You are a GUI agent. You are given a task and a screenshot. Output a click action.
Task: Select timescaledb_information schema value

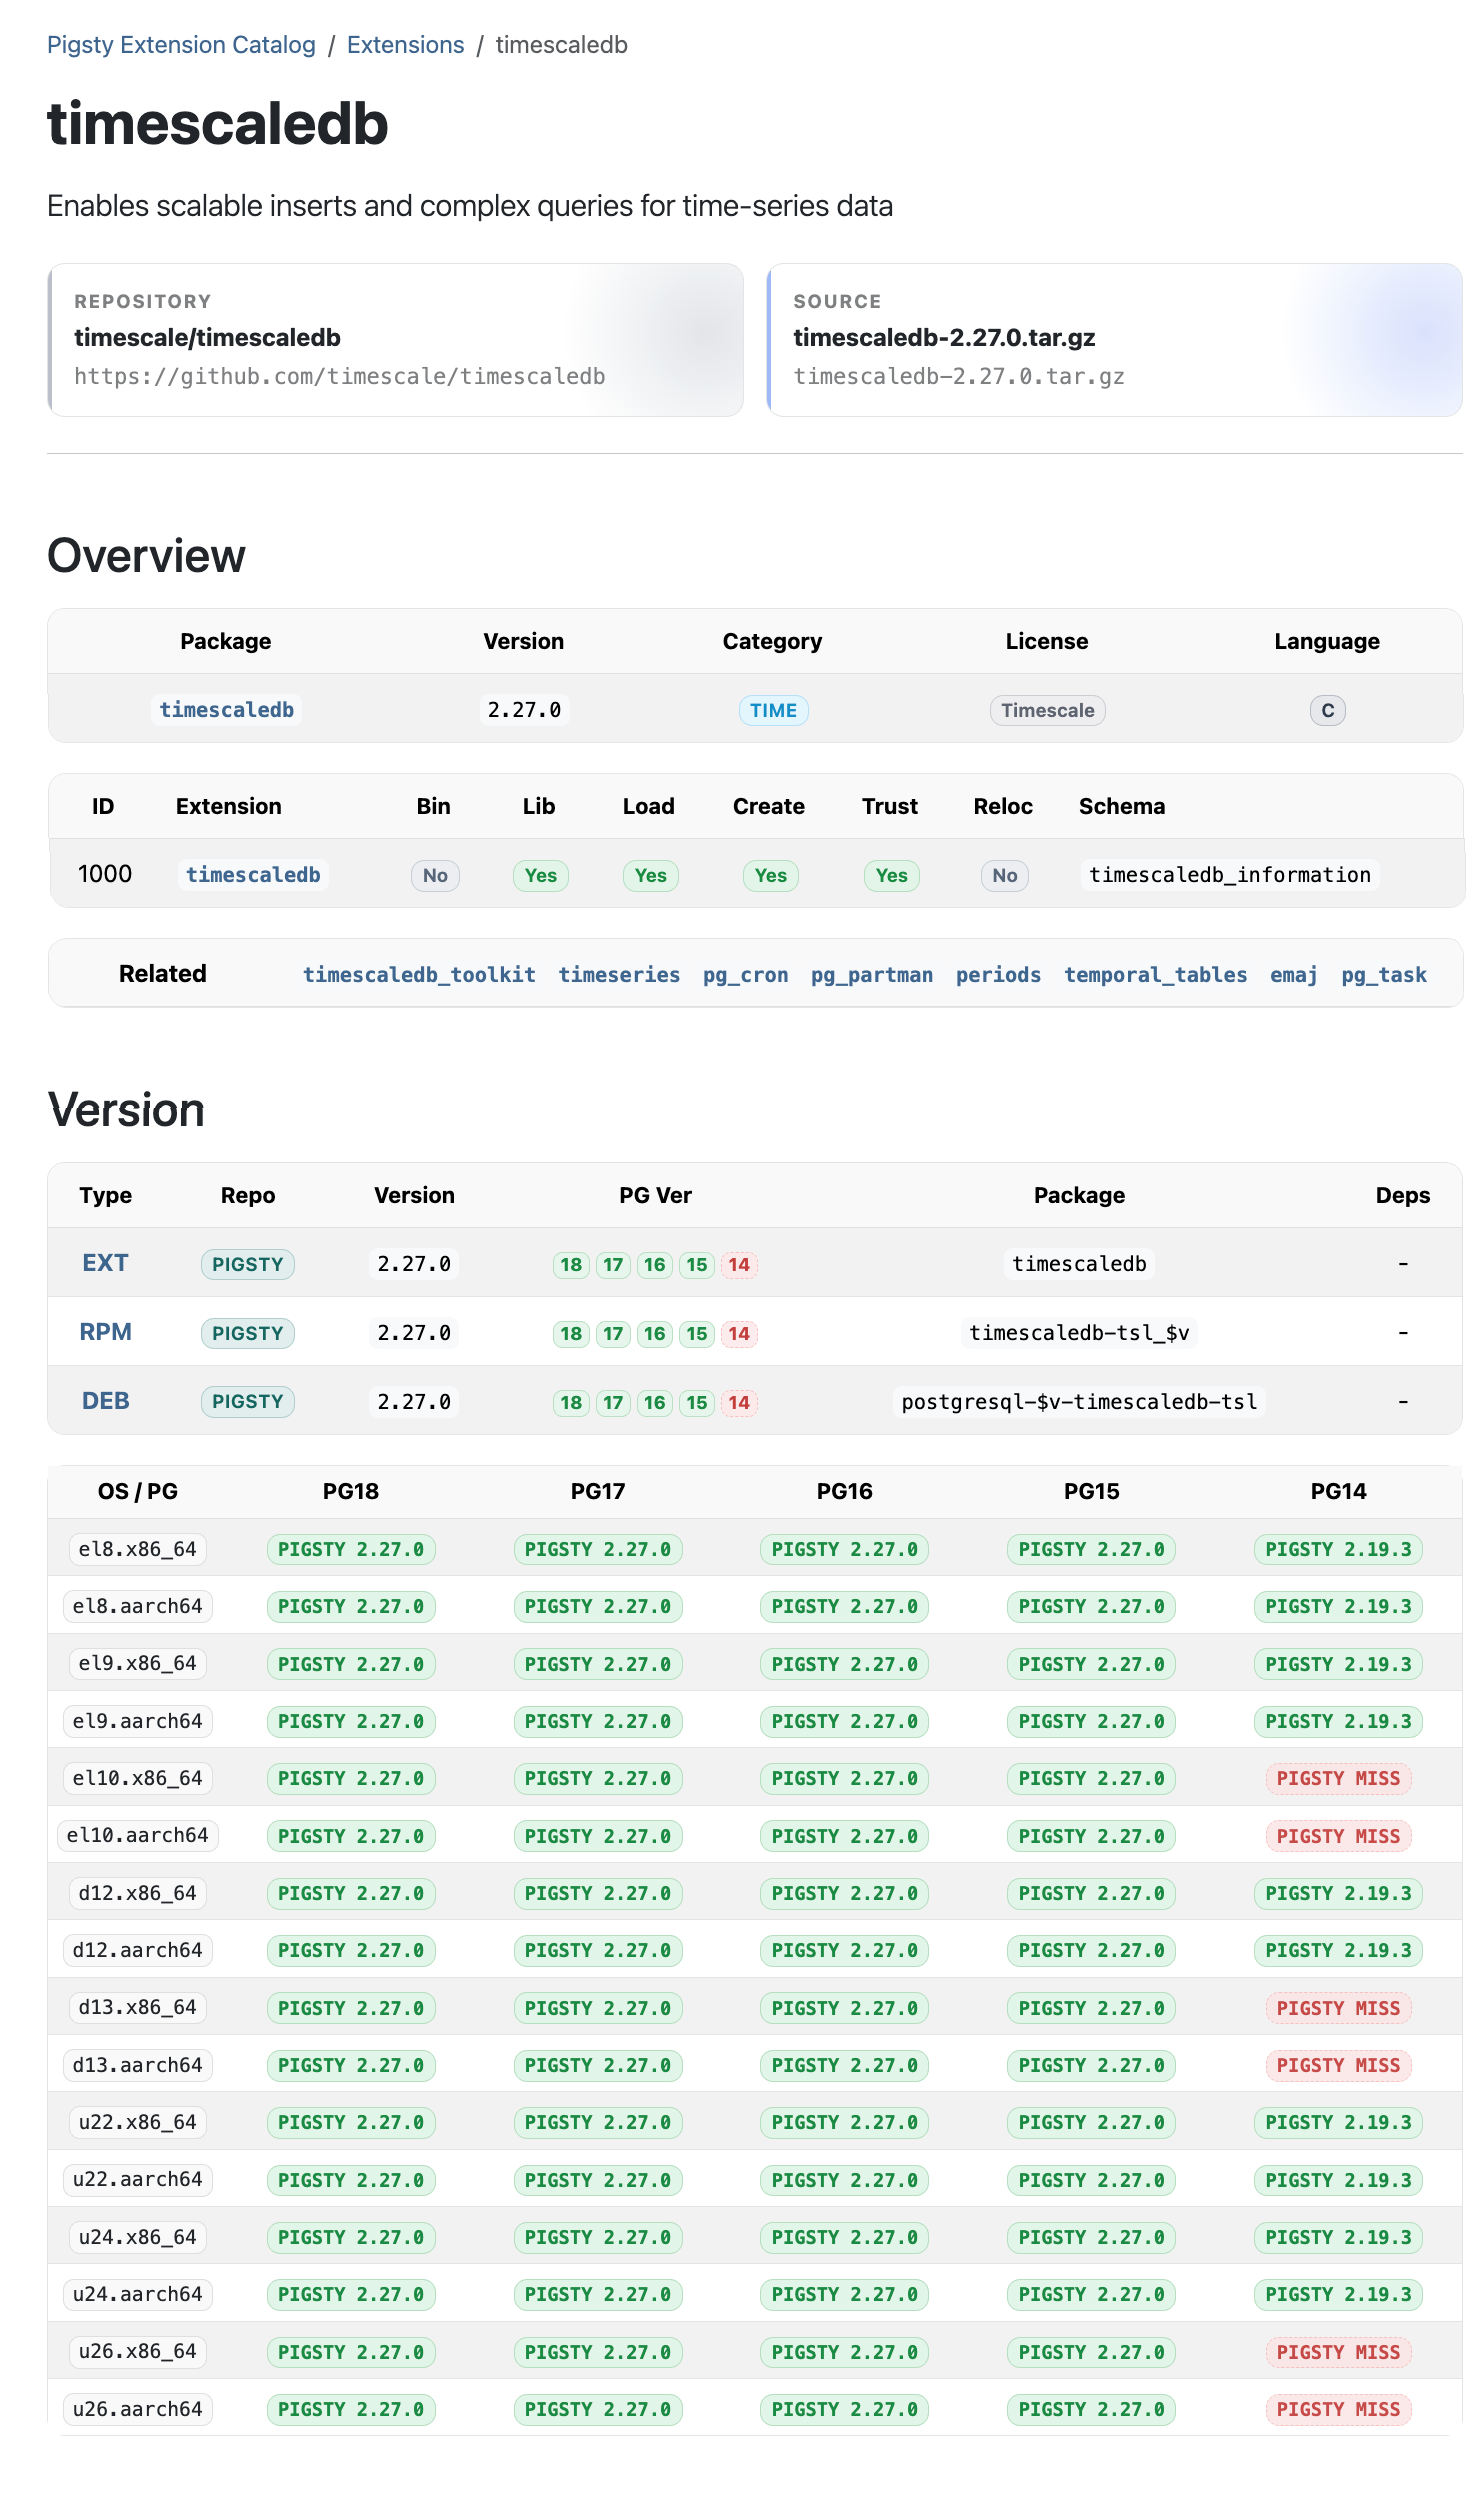coord(1229,875)
